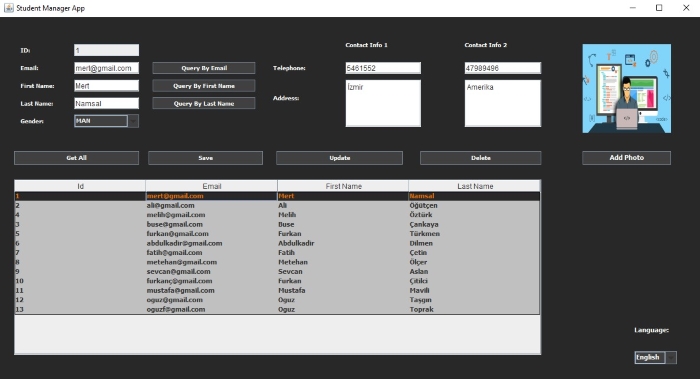Click the Email column header
700x379 pixels.
211,186
